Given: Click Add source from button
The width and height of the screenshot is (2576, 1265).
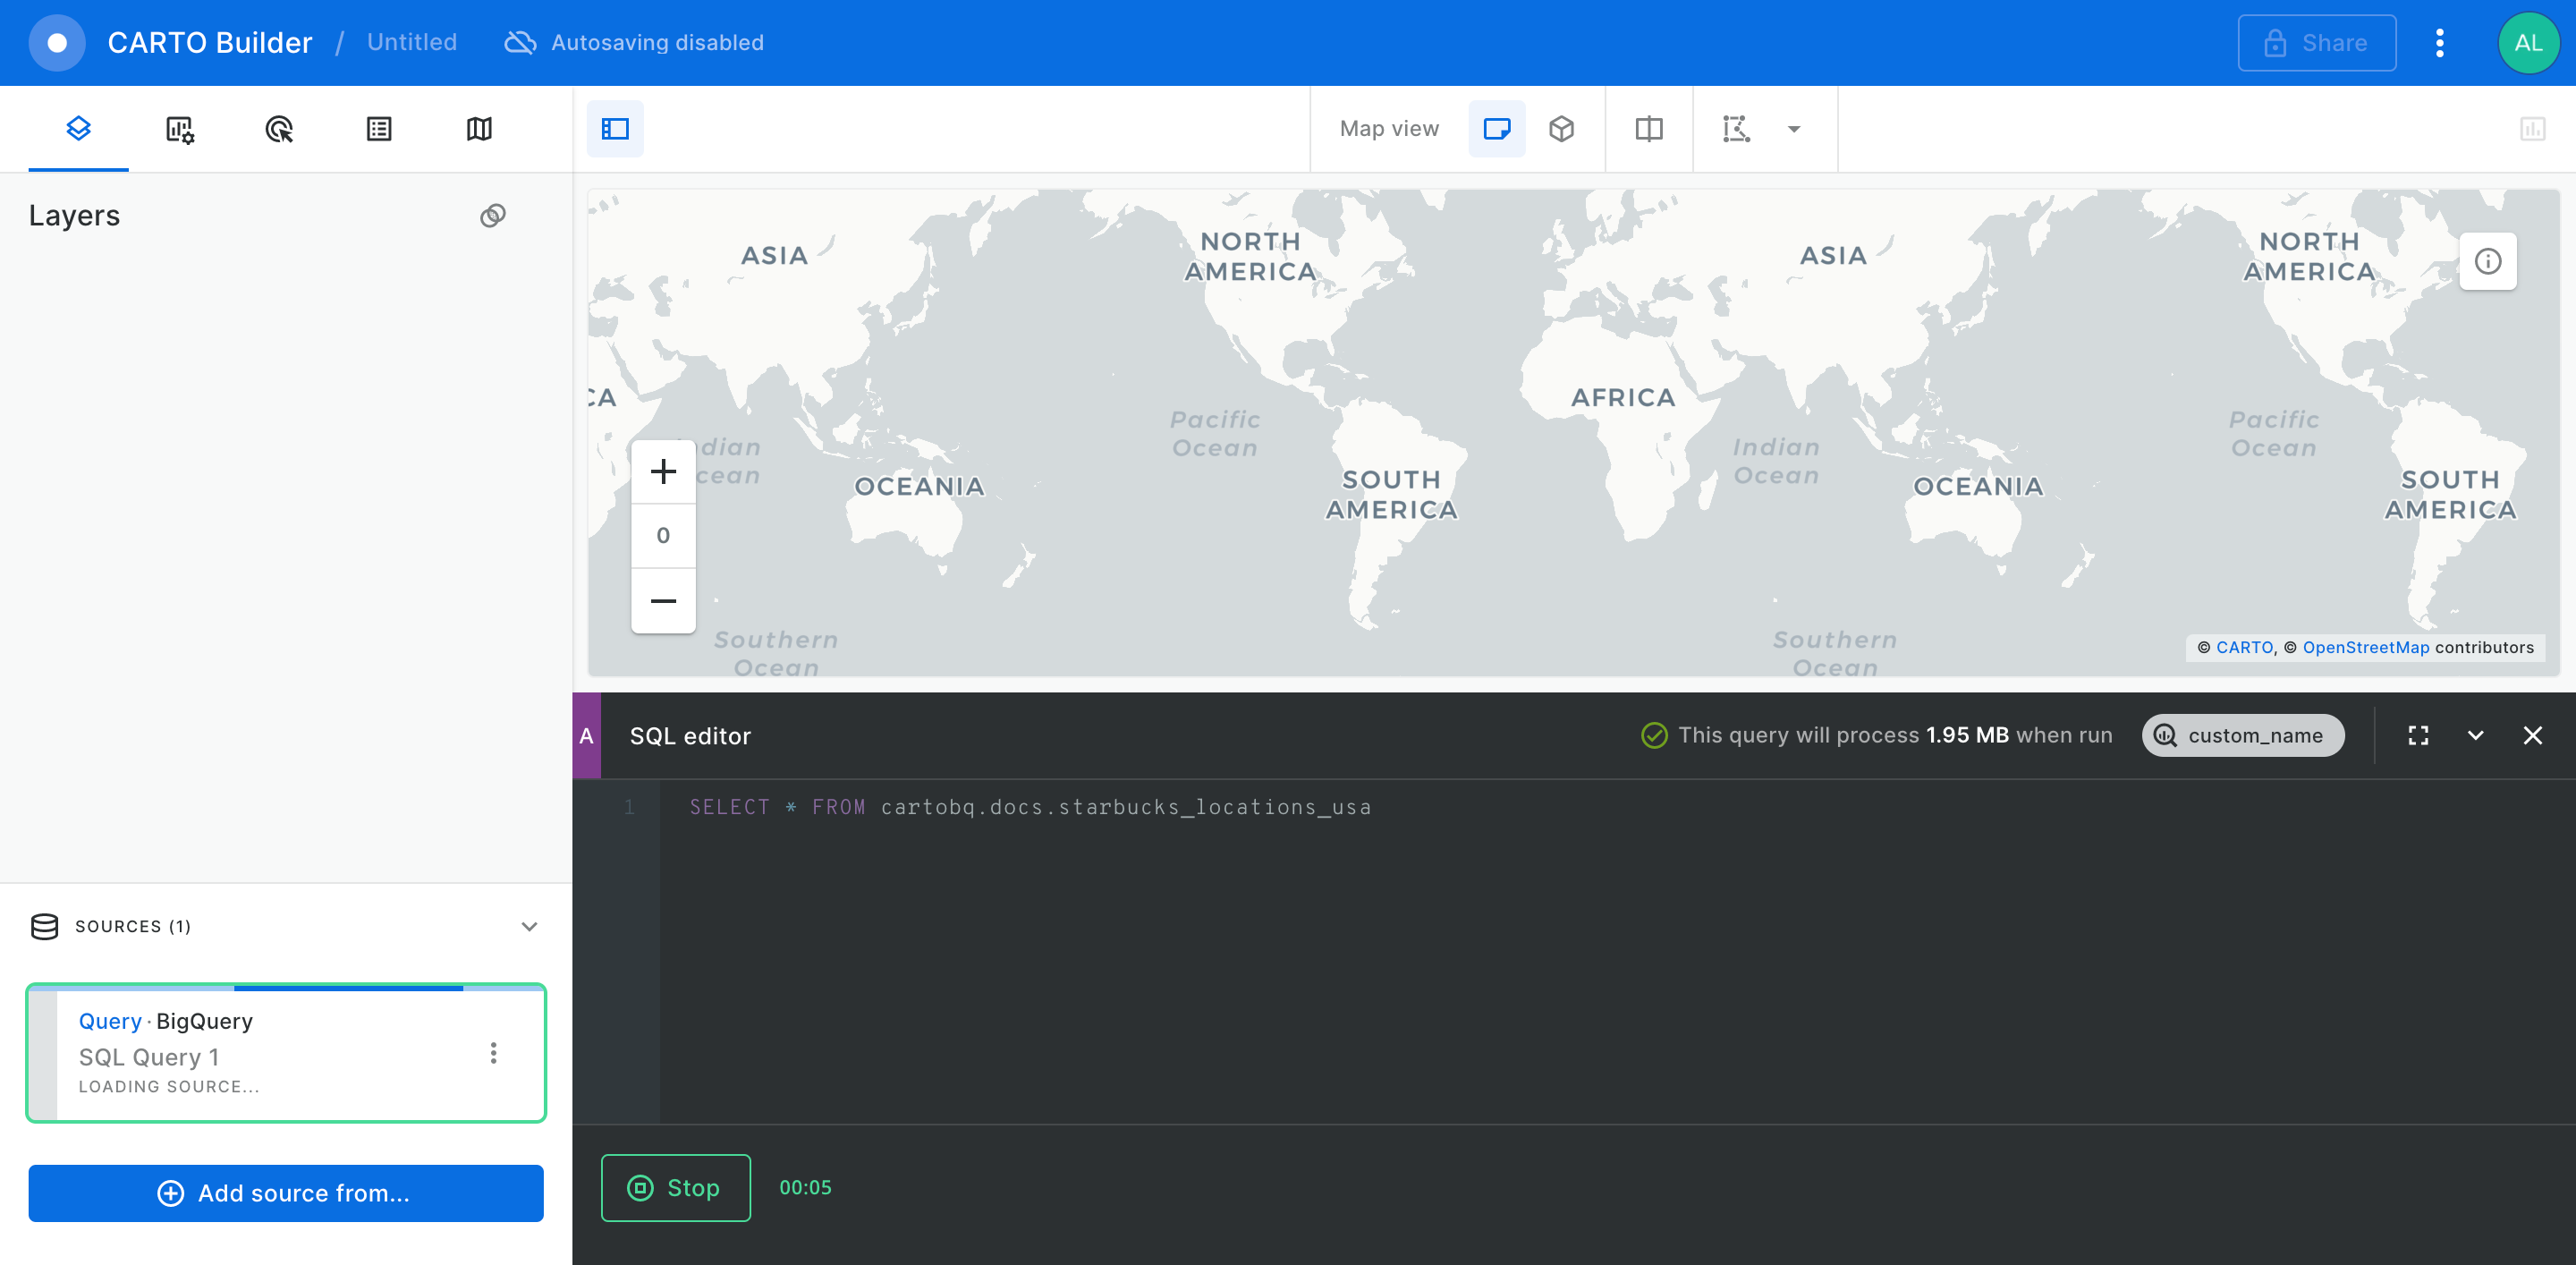Looking at the screenshot, I should pos(286,1193).
